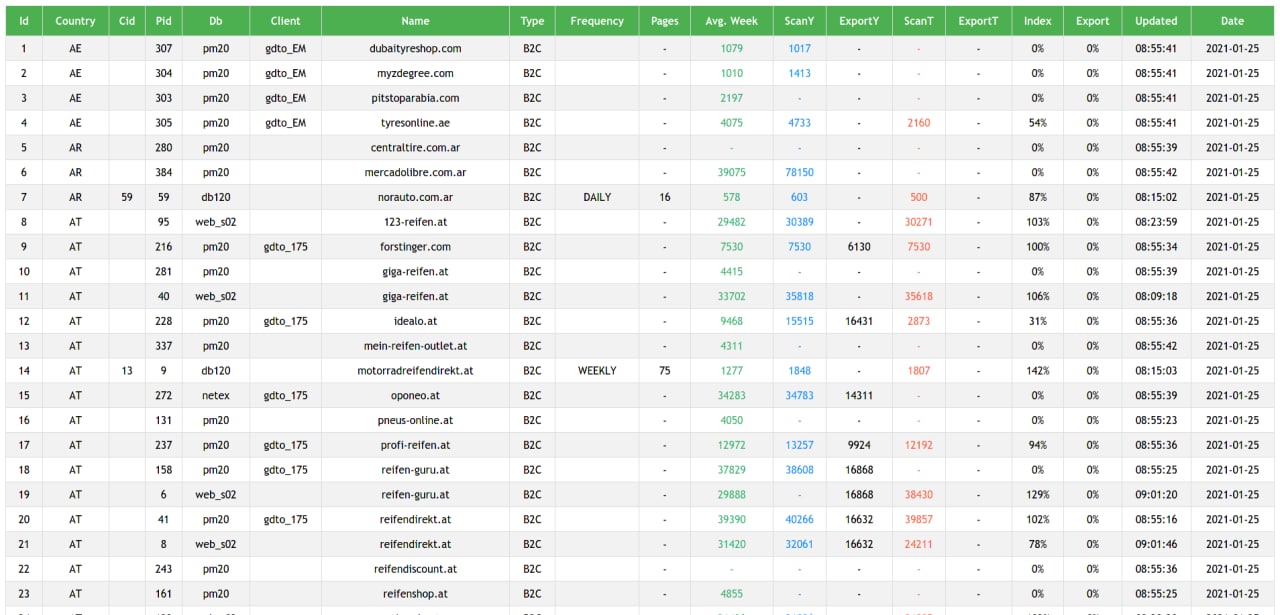
Task: Click the ExportT column header
Action: [978, 21]
